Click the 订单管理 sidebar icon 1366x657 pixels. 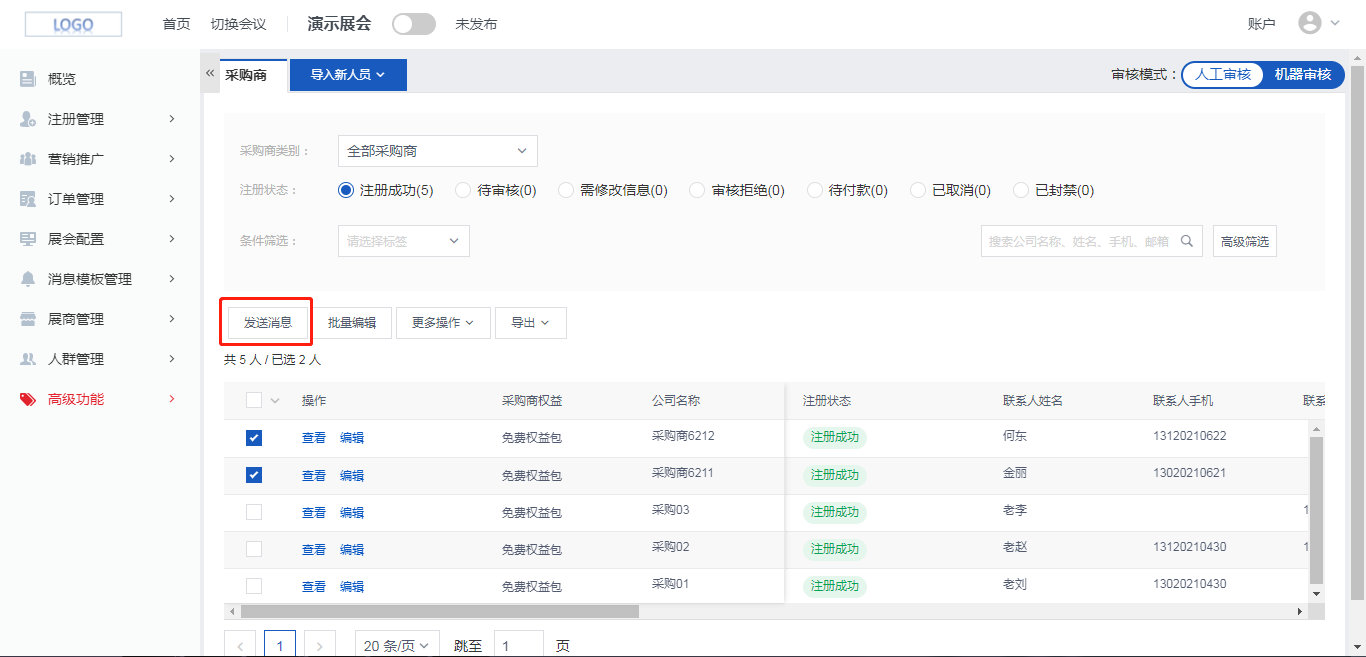point(28,199)
